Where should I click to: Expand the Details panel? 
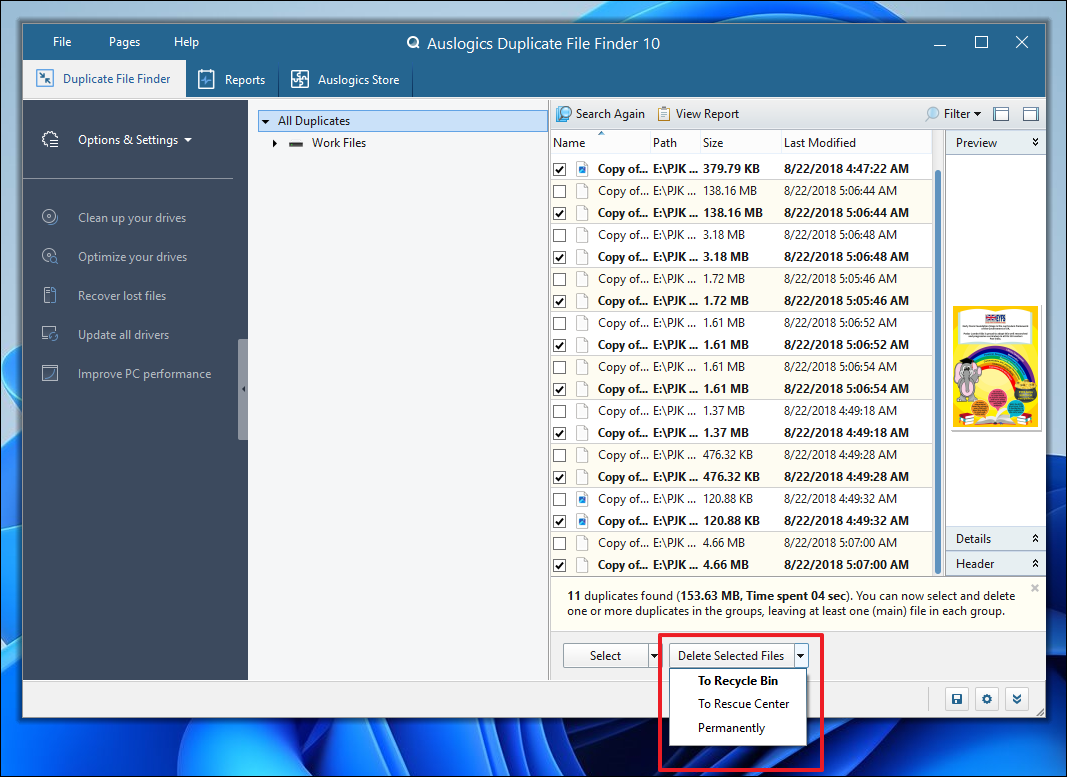[x=1035, y=538]
